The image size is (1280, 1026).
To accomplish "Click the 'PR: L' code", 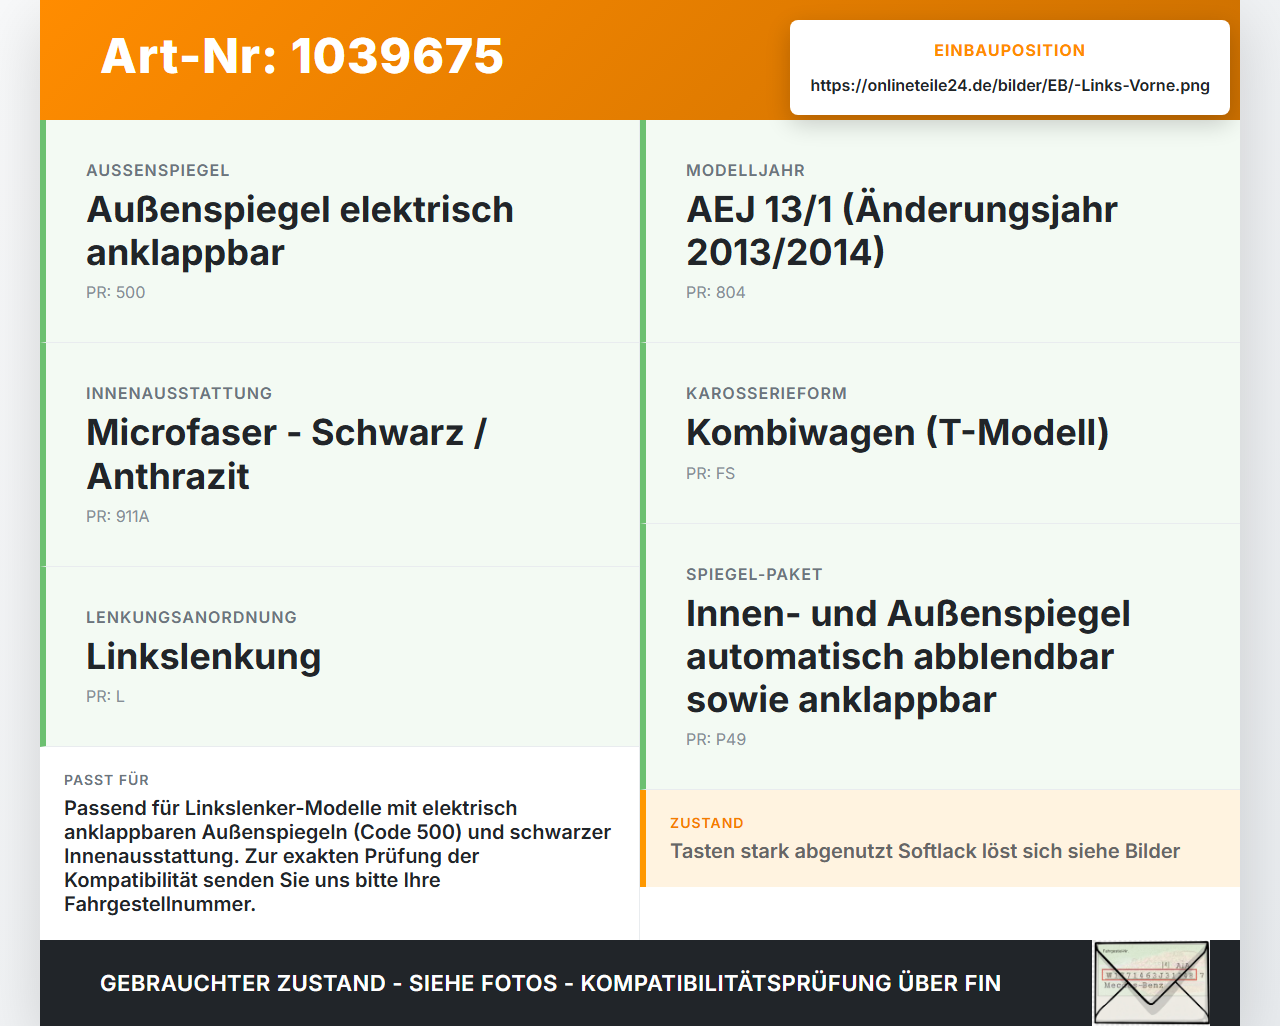I will coord(106,696).
